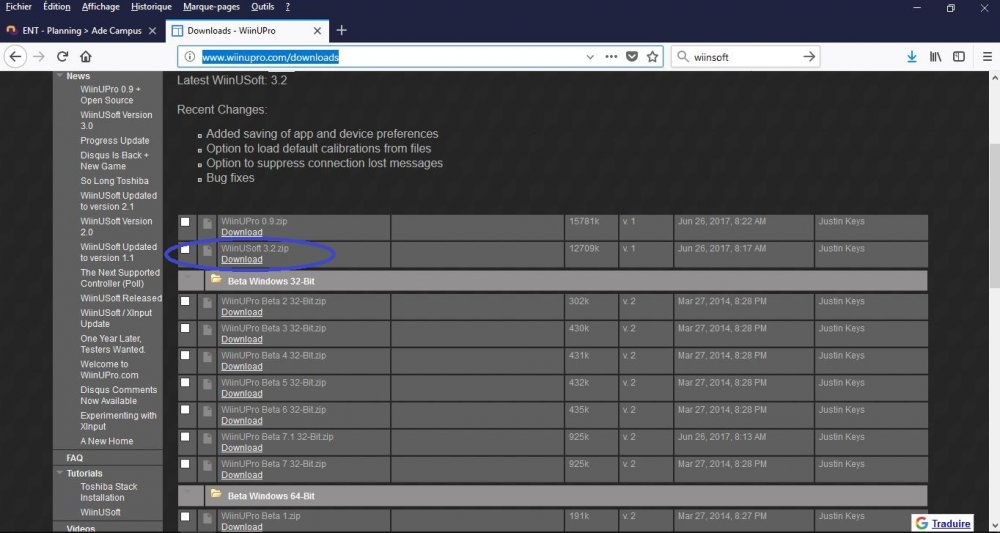Open a new tab with plus
1000x533 pixels.
[x=341, y=30]
